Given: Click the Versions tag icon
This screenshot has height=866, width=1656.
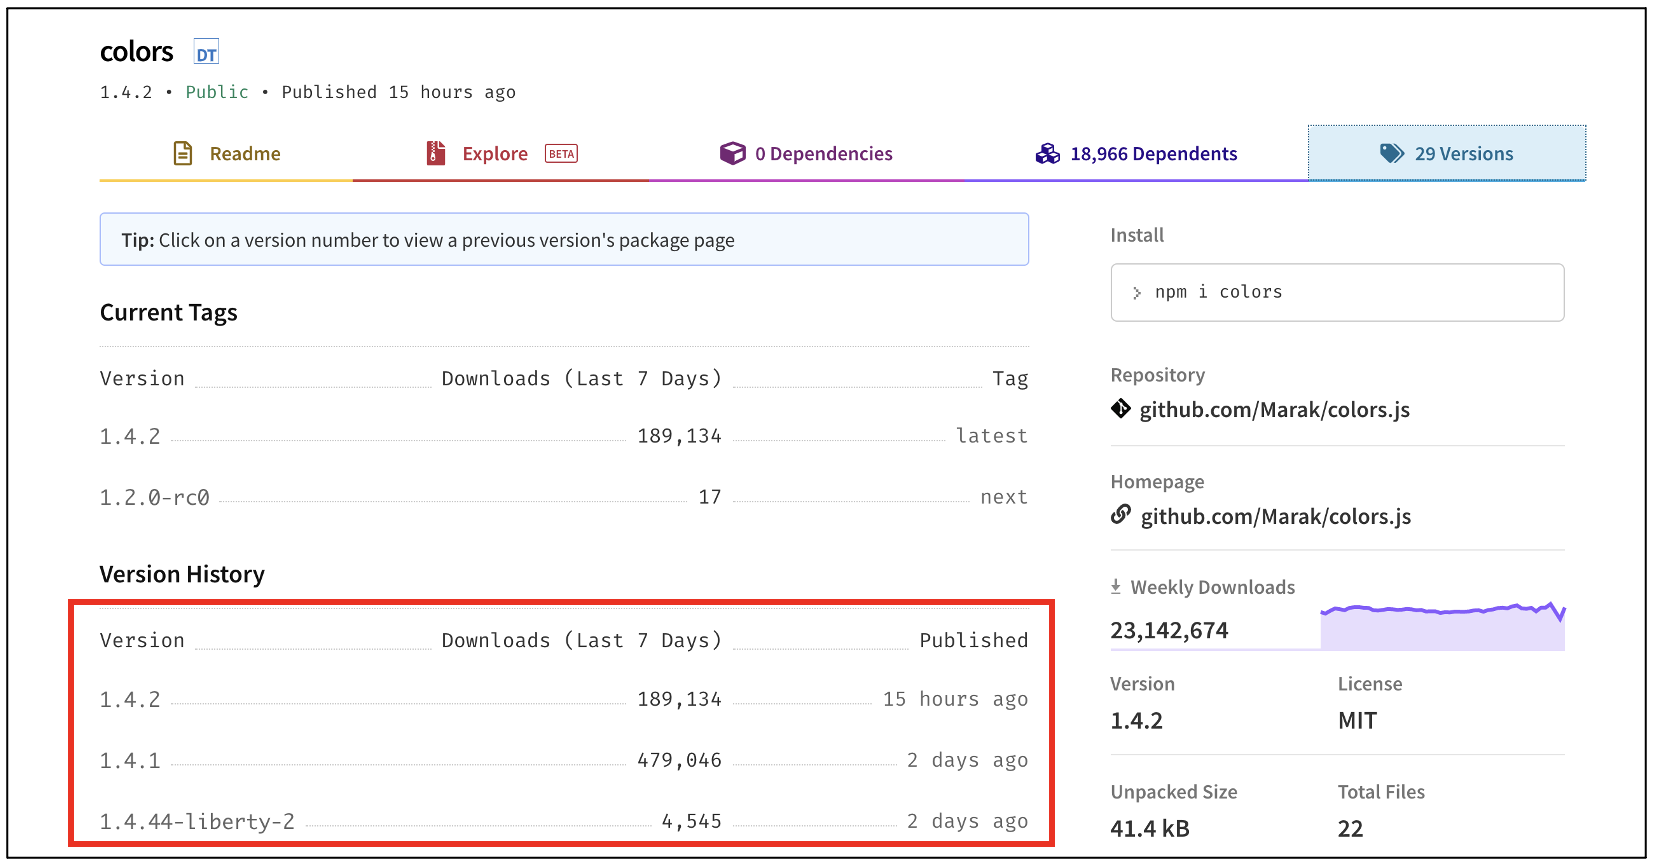Looking at the screenshot, I should (x=1391, y=153).
